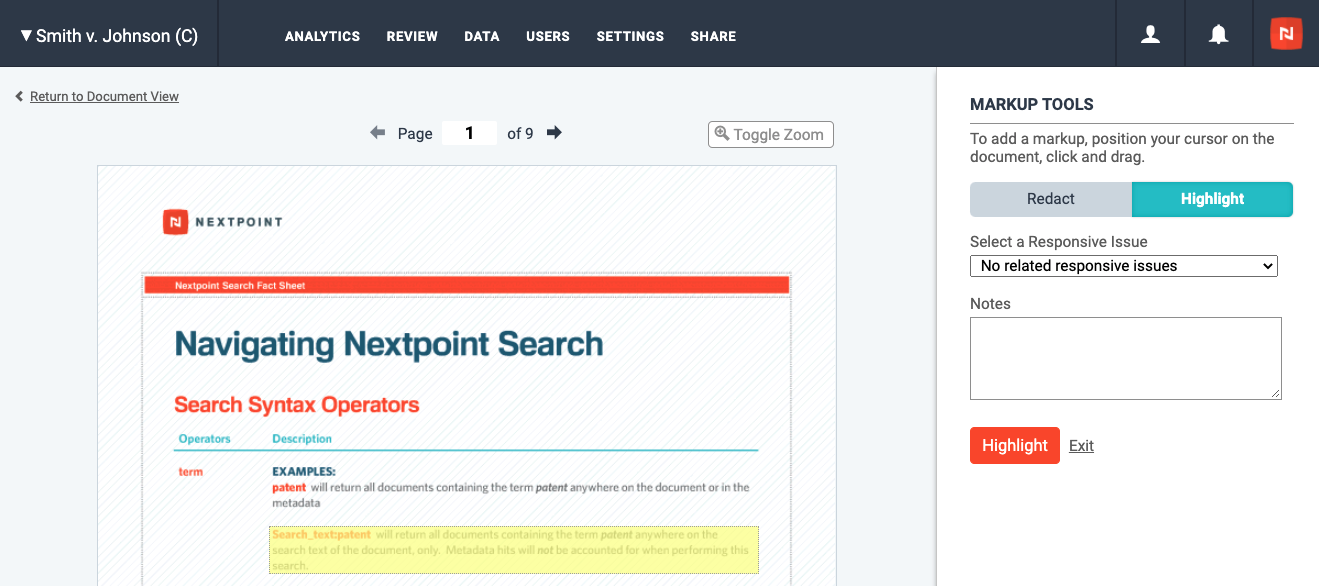
Task: Open the Share menu
Action: [713, 36]
